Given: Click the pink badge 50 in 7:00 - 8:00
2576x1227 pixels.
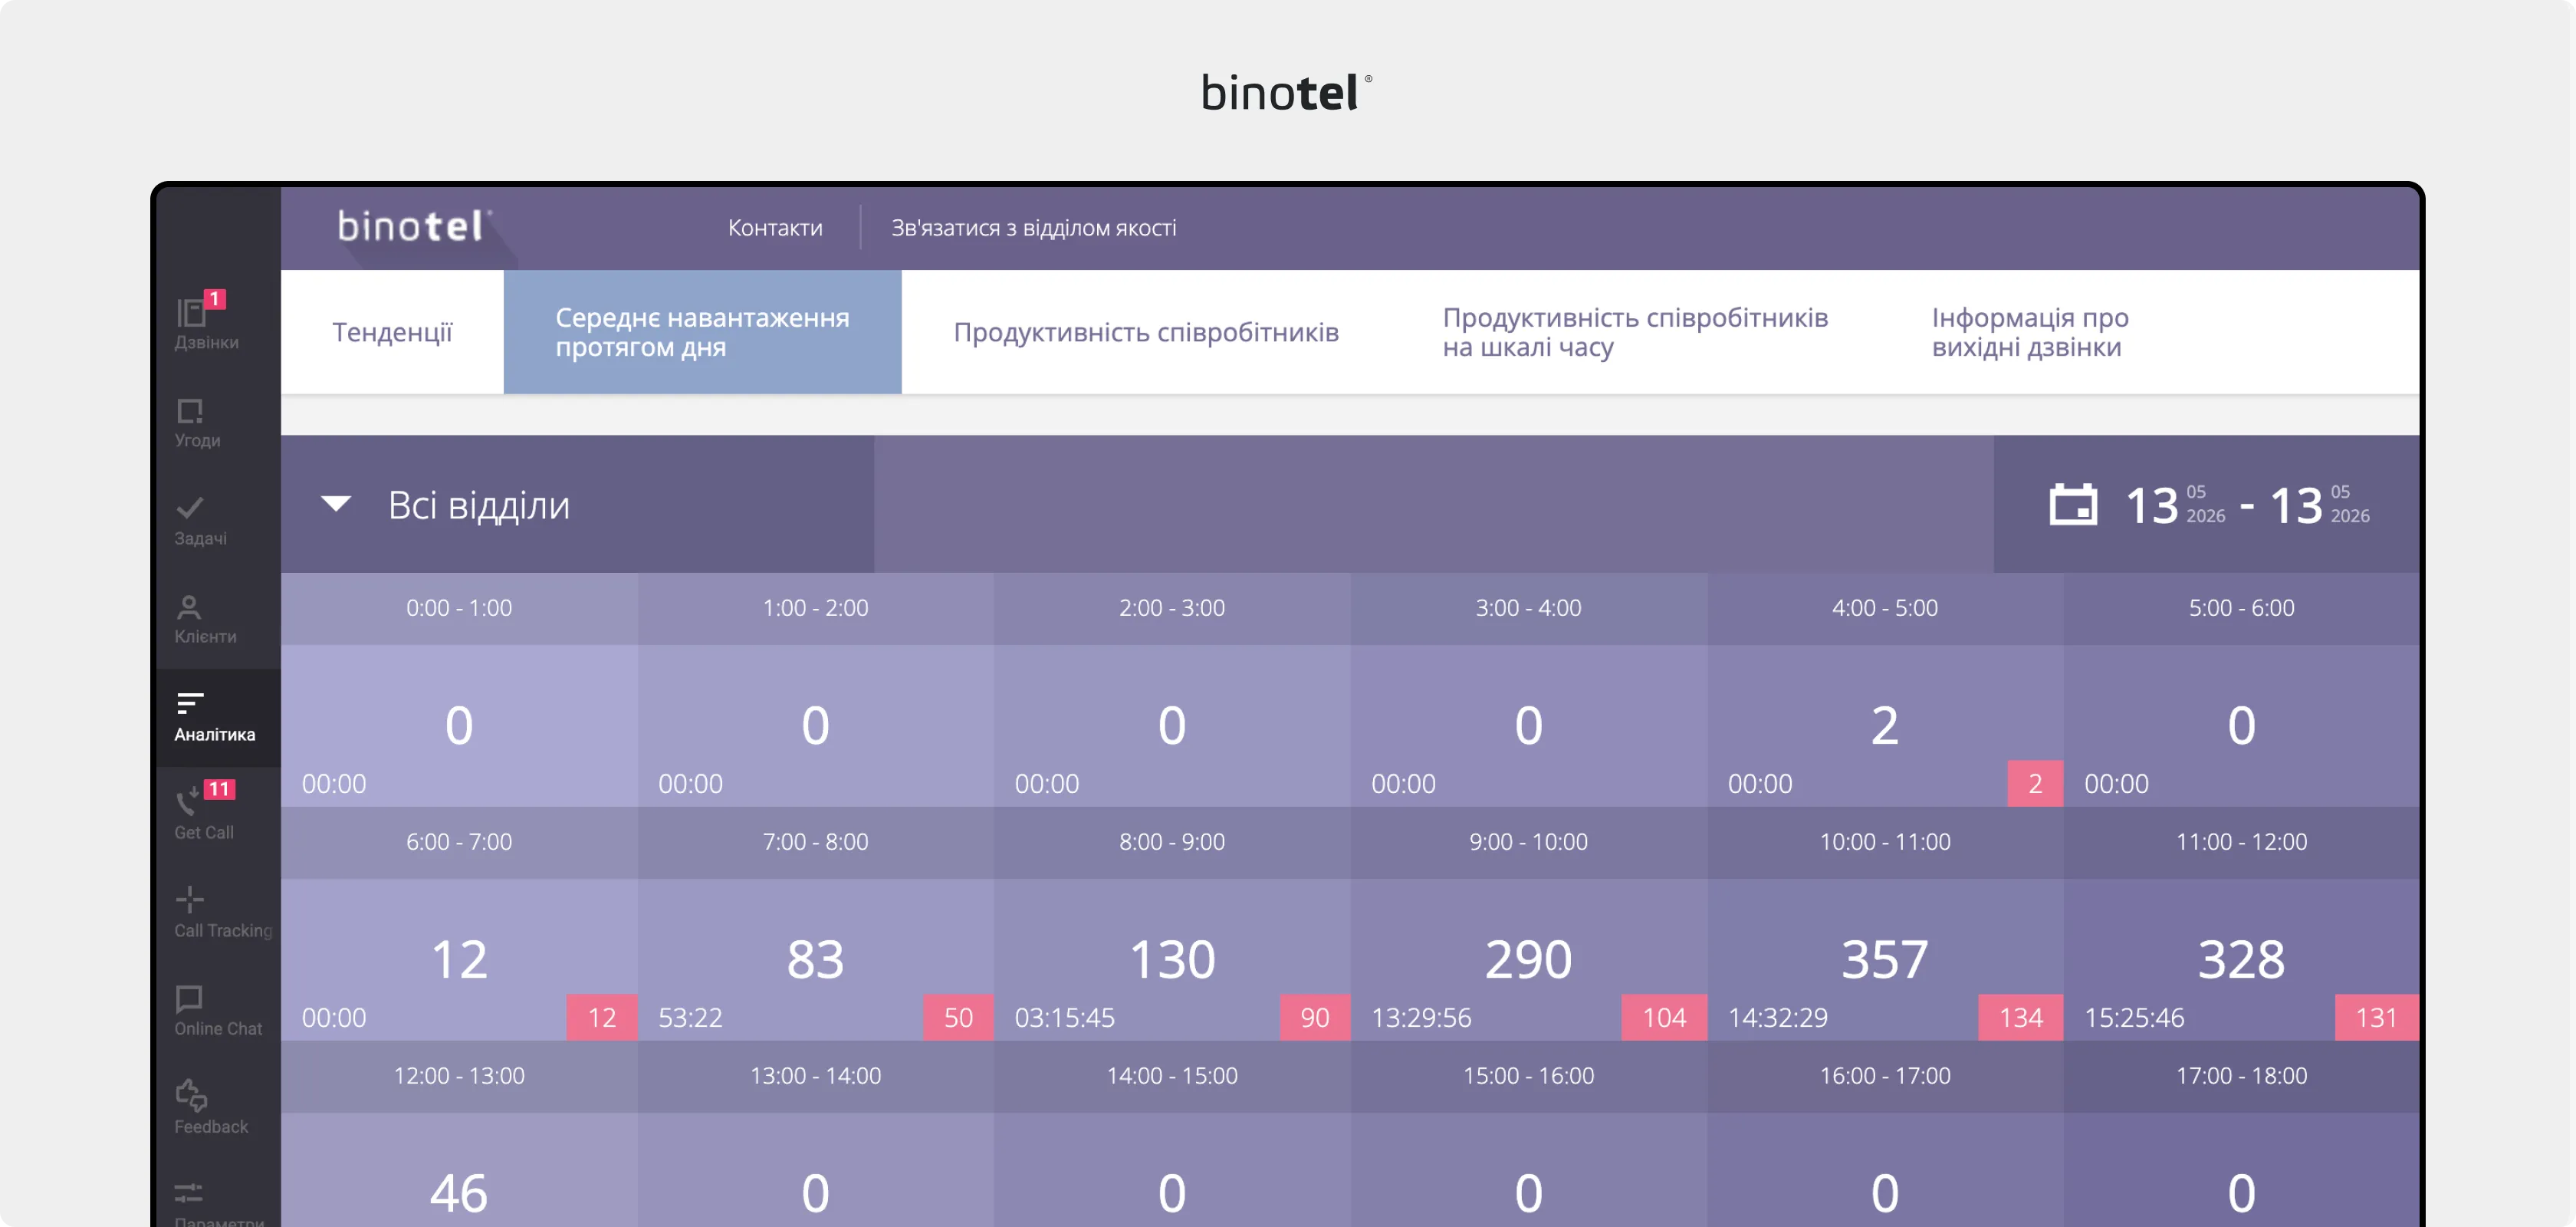Looking at the screenshot, I should pos(958,1017).
